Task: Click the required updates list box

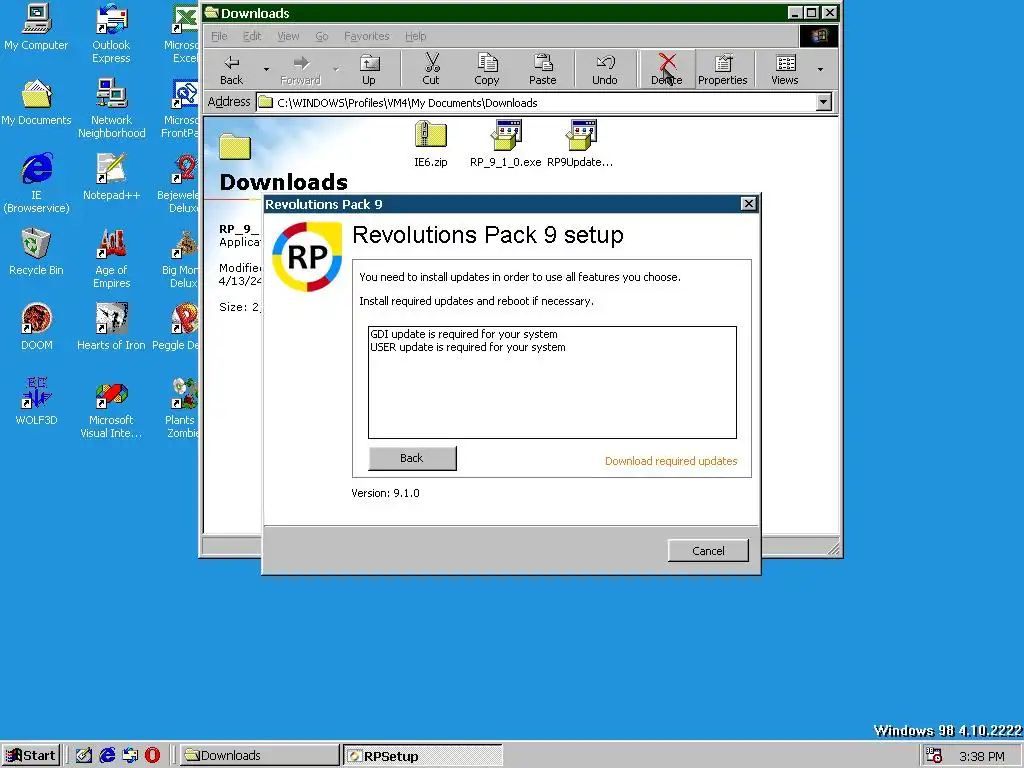Action: pos(552,383)
